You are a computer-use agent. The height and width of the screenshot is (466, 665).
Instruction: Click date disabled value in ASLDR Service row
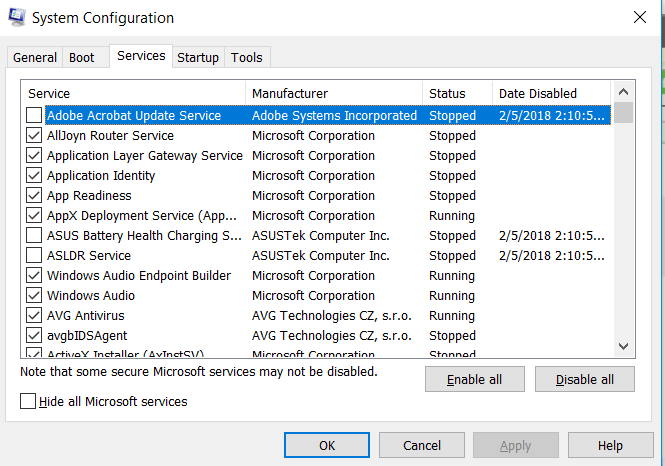pyautogui.click(x=552, y=255)
